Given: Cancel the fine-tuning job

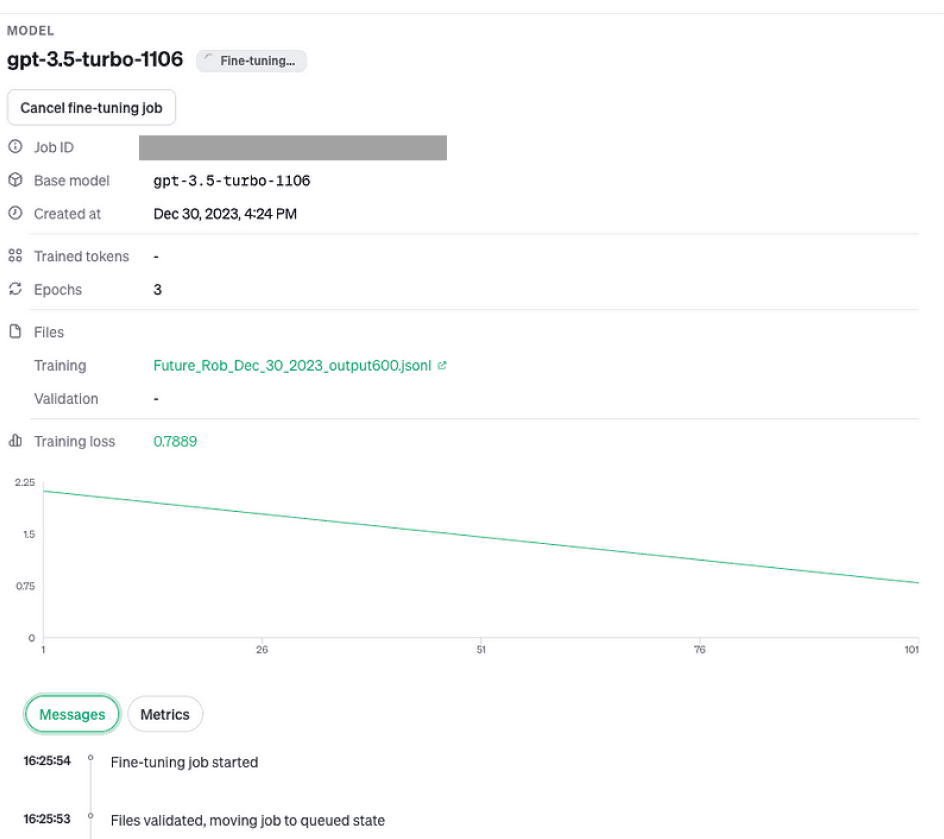Looking at the screenshot, I should click(92, 108).
